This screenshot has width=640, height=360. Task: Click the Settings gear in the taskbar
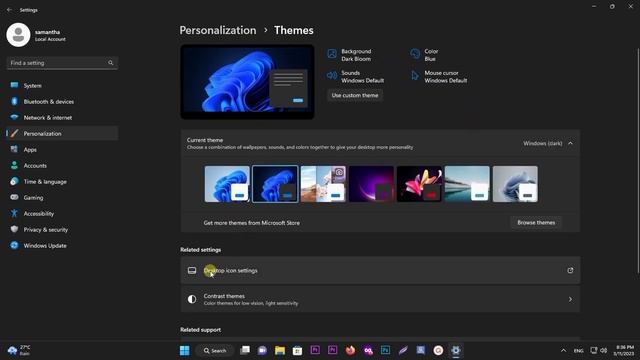[456, 350]
